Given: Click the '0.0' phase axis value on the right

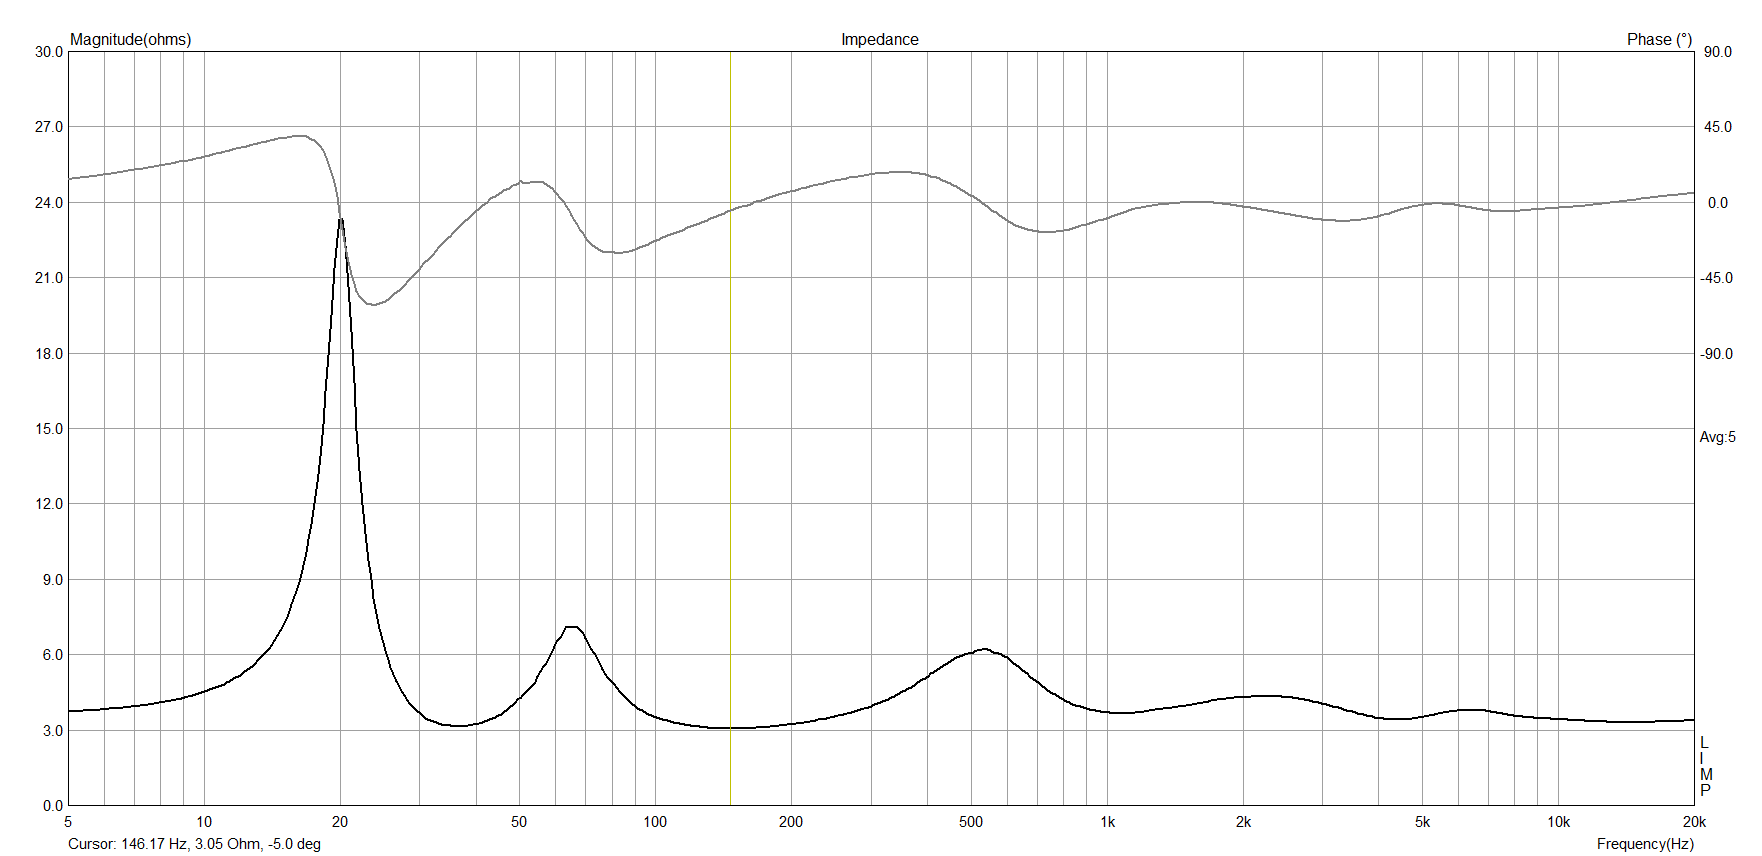Looking at the screenshot, I should (1718, 203).
